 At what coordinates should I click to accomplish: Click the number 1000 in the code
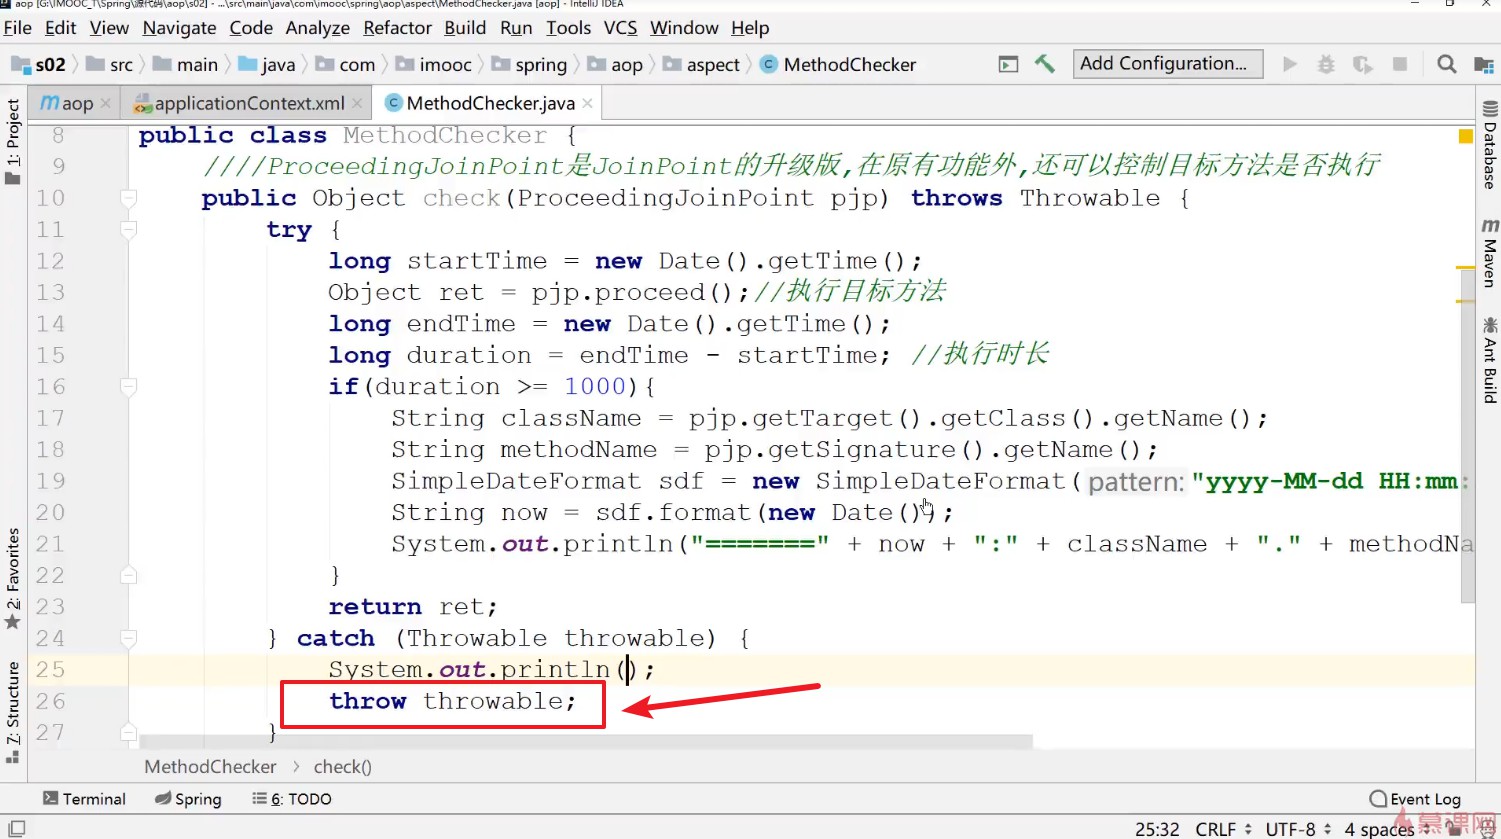coord(594,387)
